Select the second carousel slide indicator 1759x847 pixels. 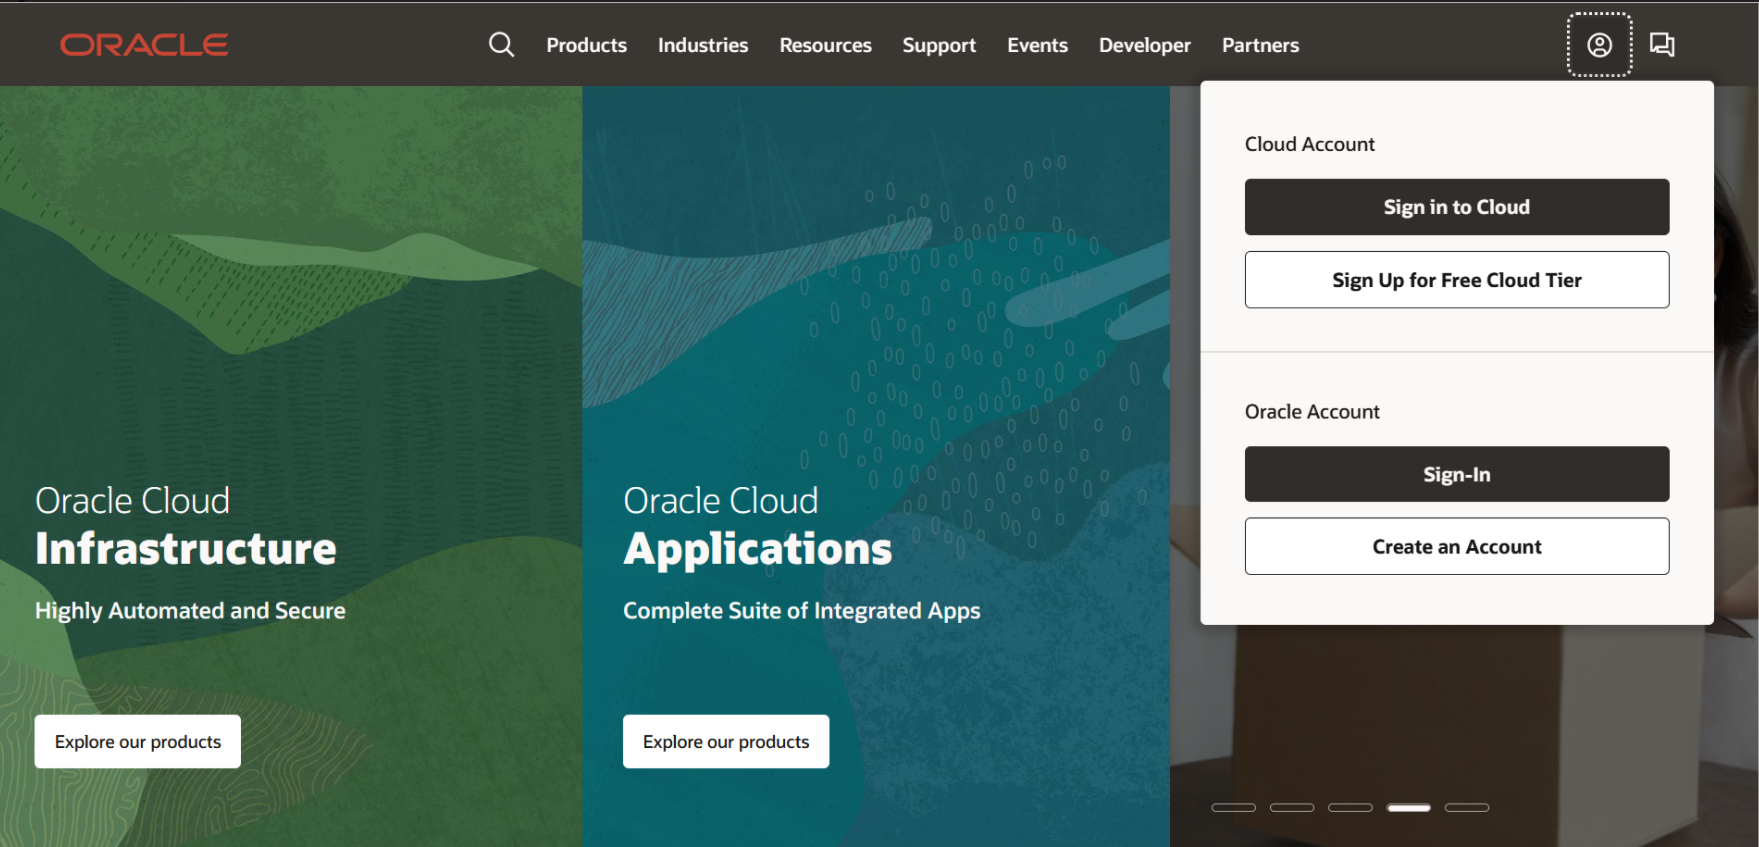pyautogui.click(x=1292, y=807)
